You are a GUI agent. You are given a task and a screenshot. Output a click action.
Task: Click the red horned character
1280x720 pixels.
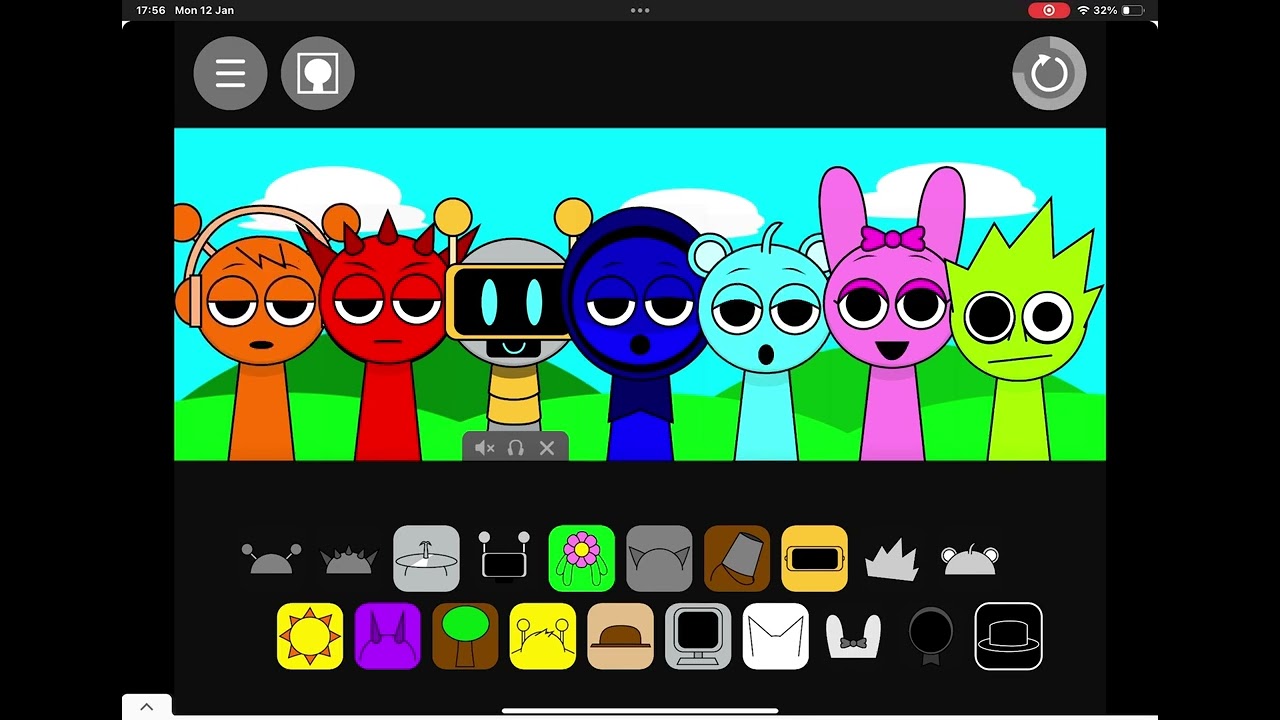point(386,335)
